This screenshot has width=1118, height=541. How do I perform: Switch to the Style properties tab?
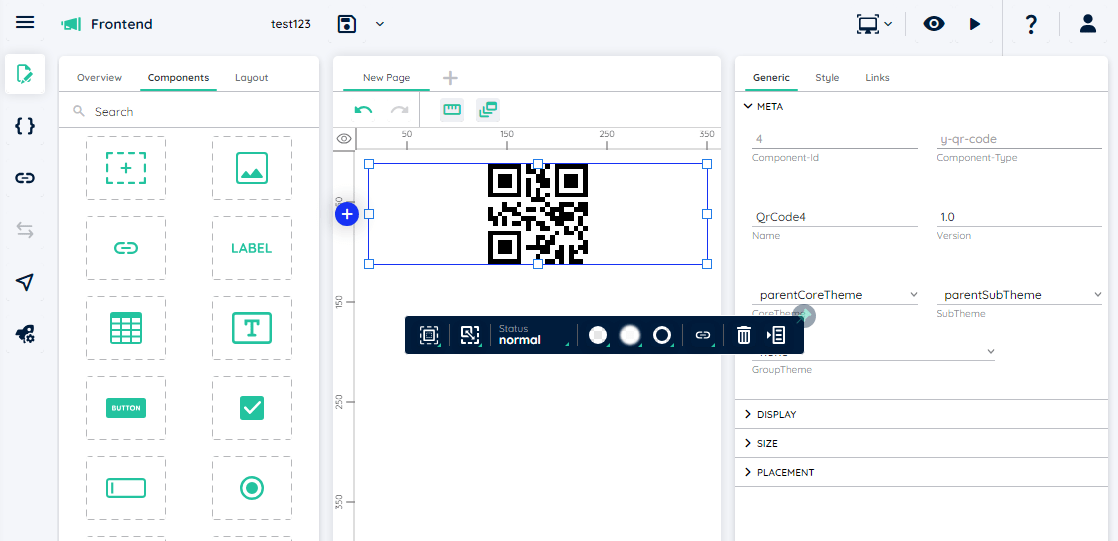tap(827, 78)
